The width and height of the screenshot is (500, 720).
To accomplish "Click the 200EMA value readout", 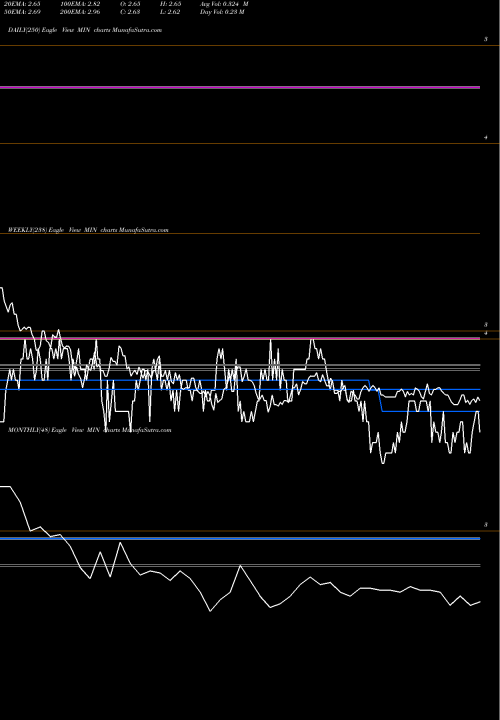I will pos(80,12).
